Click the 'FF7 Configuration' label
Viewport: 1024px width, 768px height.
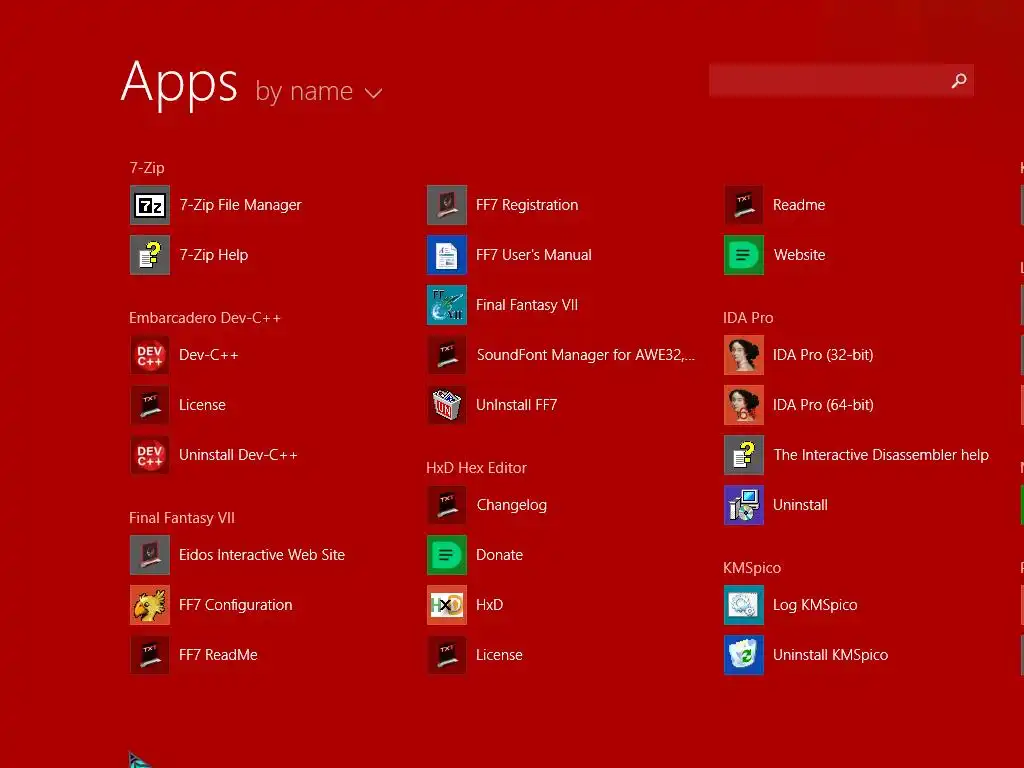click(236, 605)
